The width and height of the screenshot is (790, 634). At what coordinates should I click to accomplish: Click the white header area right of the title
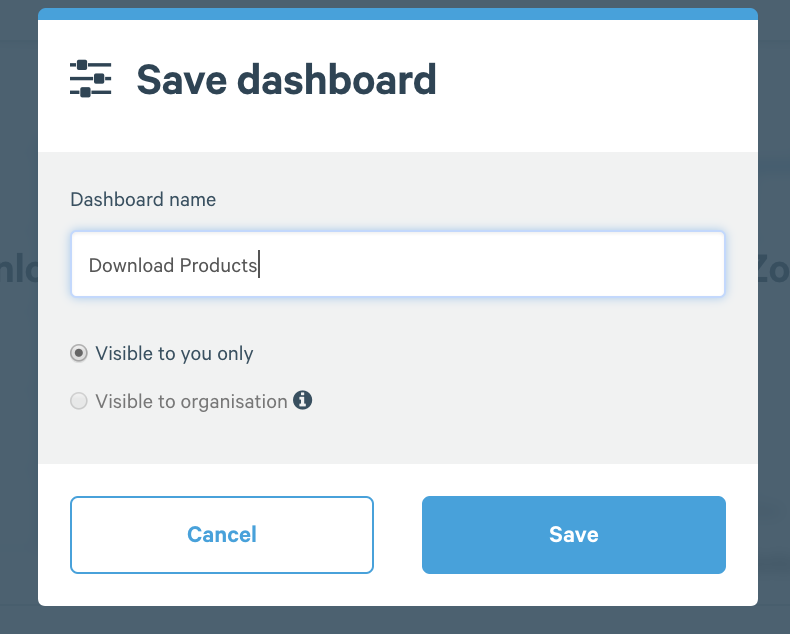(x=595, y=81)
